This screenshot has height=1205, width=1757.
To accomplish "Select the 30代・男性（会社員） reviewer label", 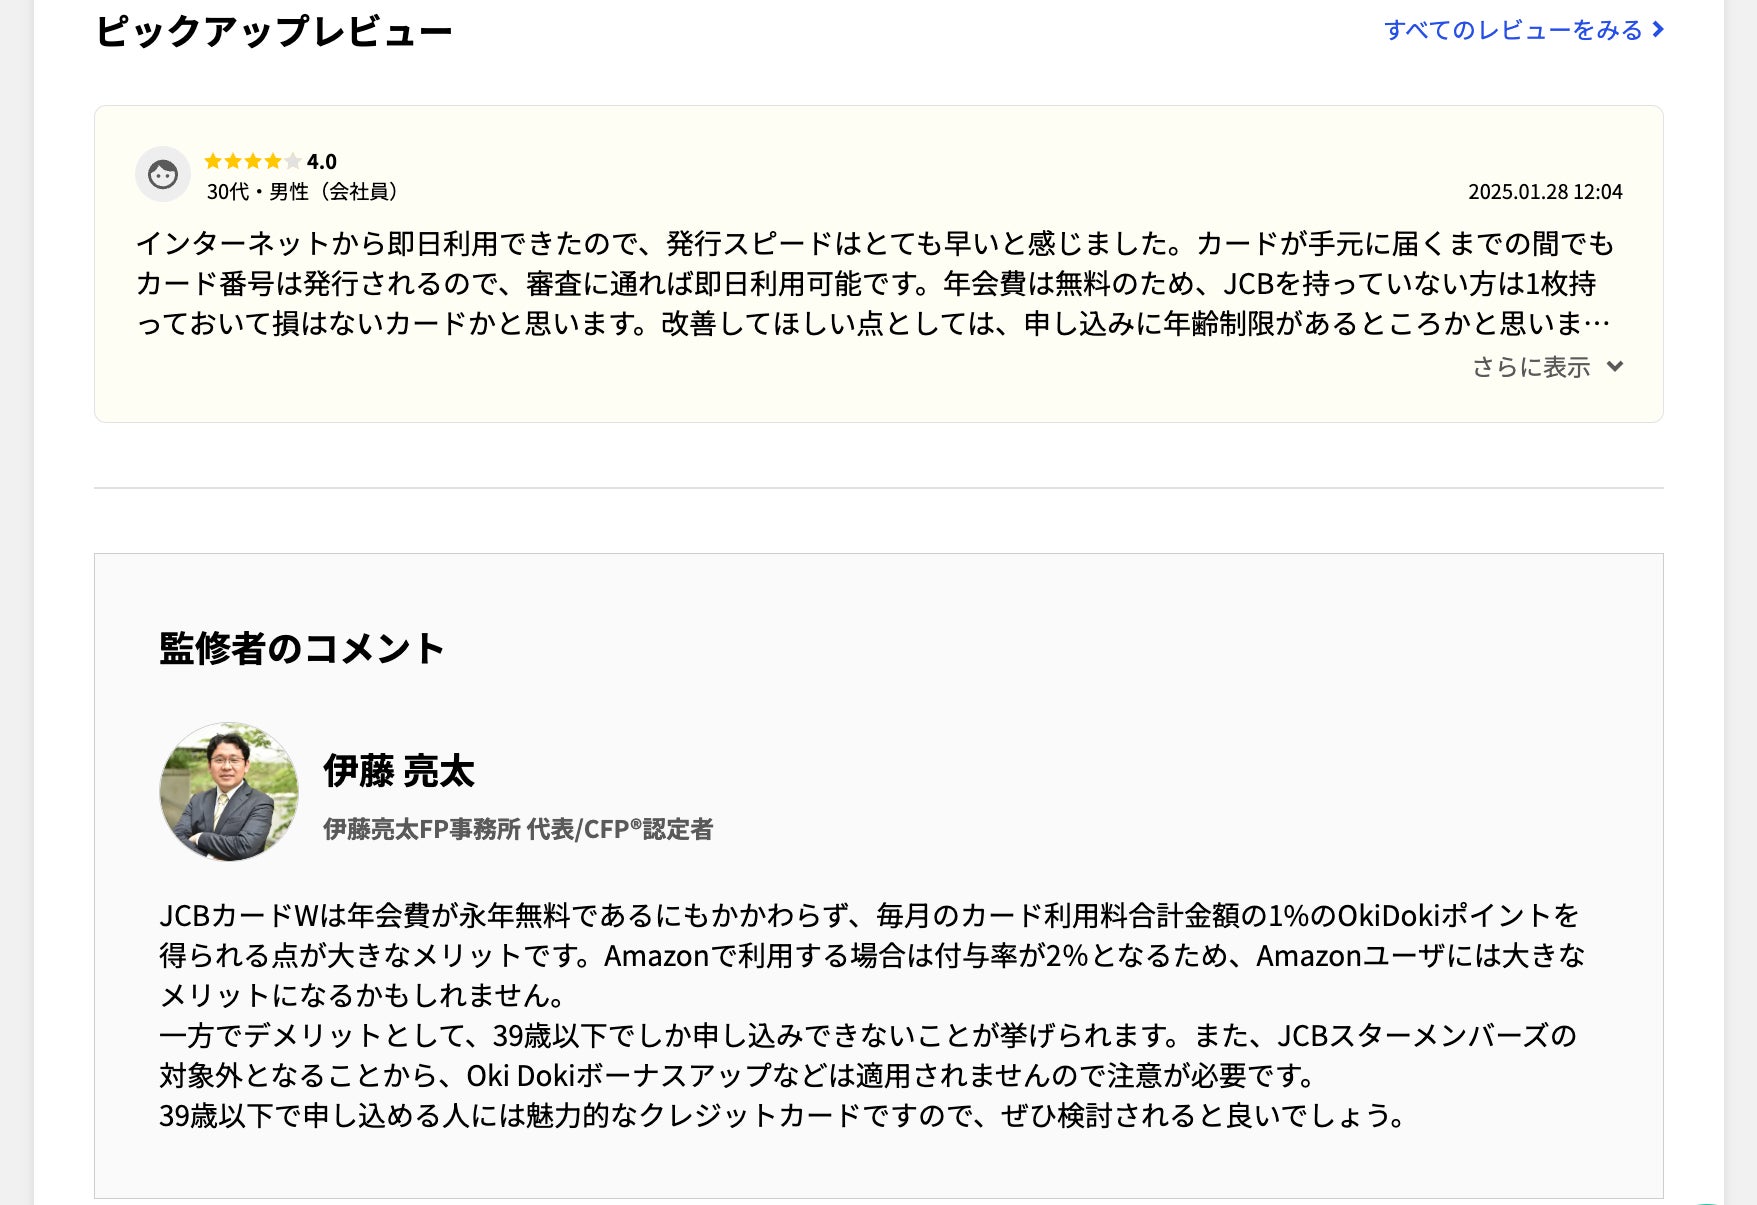I will click(302, 191).
